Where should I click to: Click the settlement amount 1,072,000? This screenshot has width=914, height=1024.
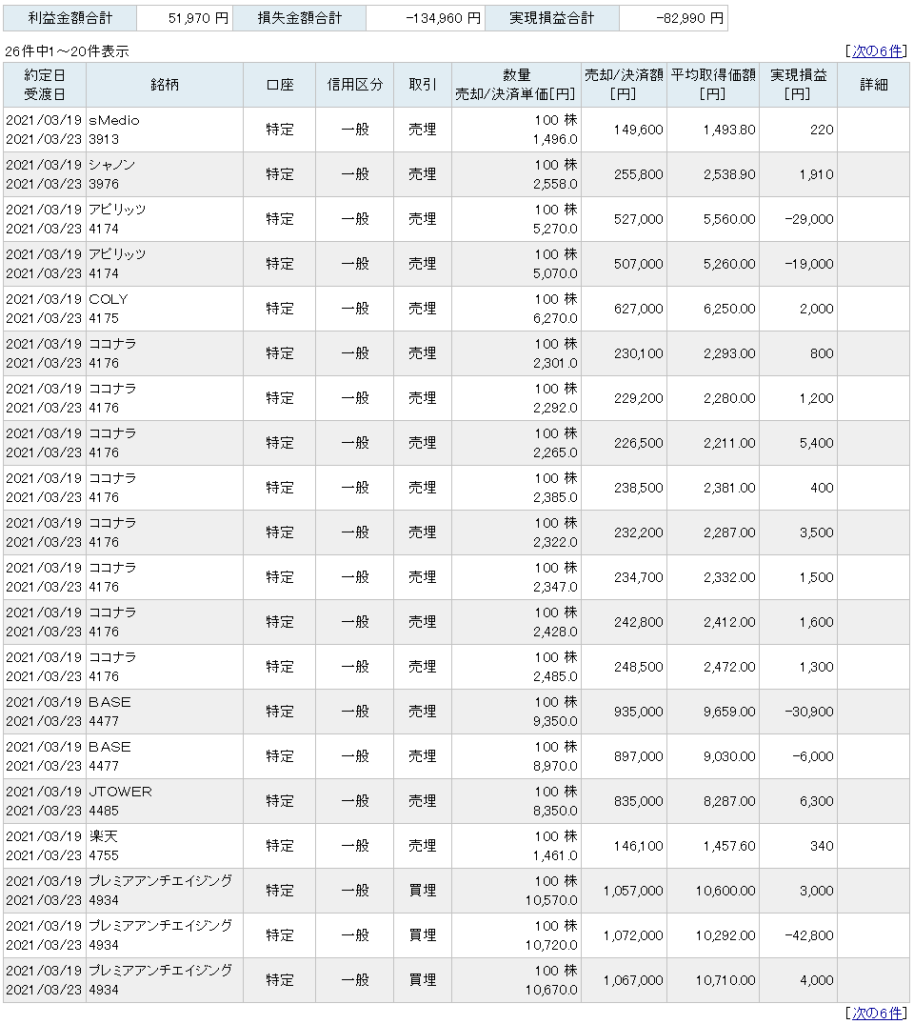coord(633,935)
